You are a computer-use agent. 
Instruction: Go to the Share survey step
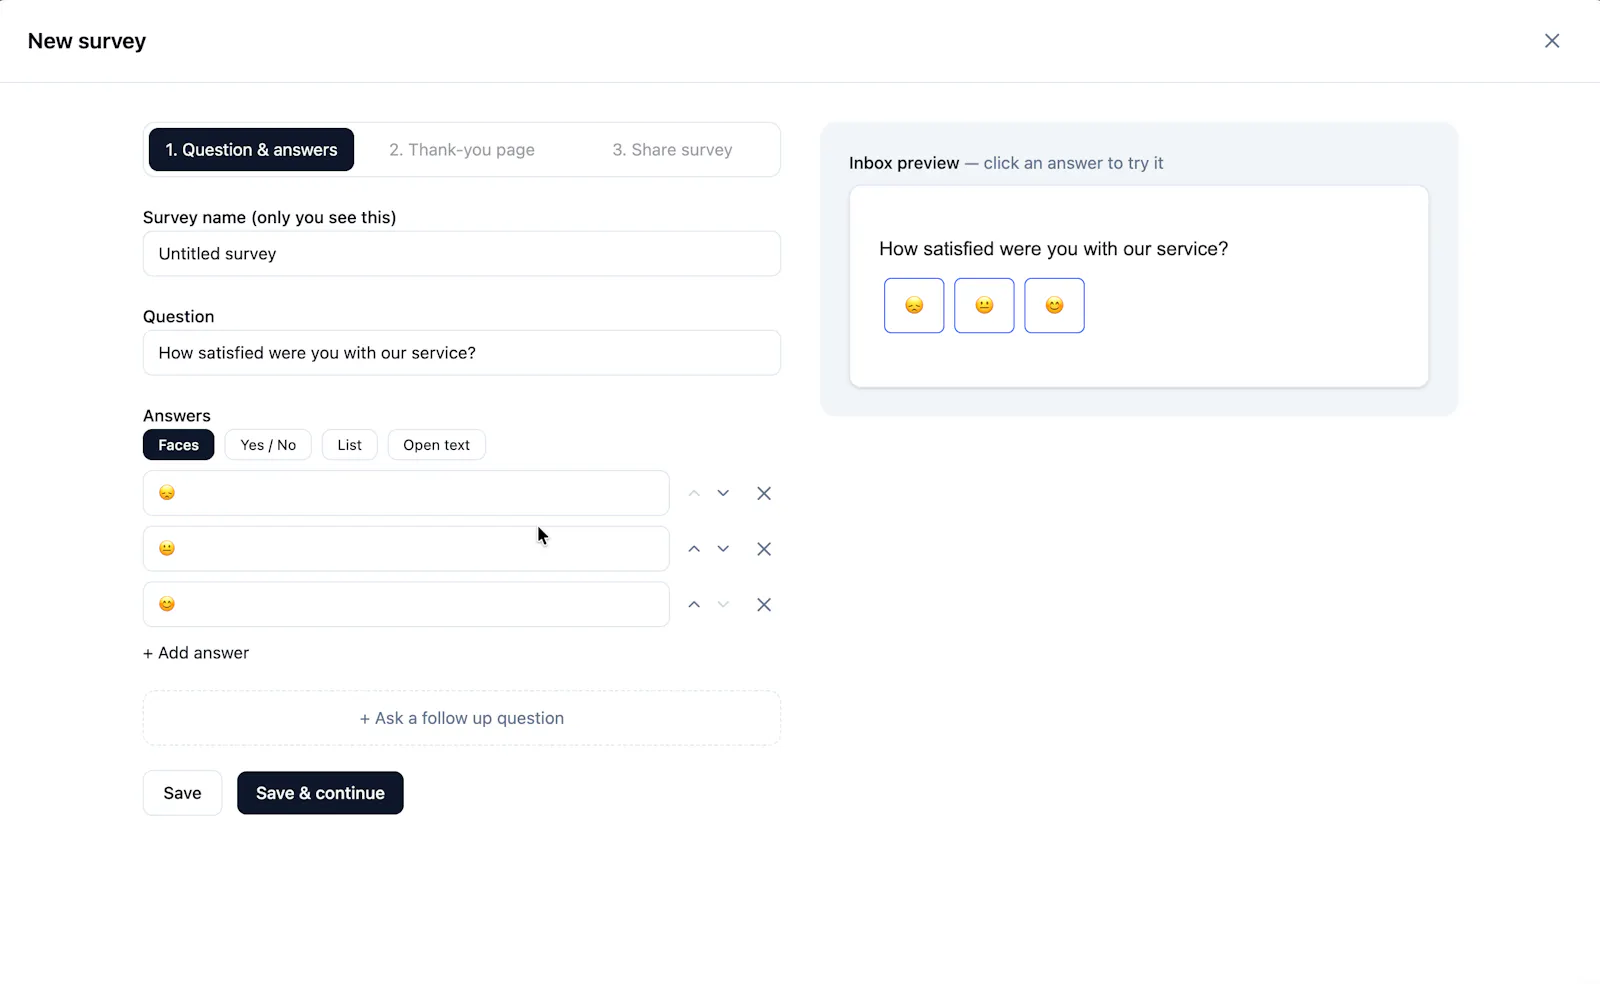673,150
